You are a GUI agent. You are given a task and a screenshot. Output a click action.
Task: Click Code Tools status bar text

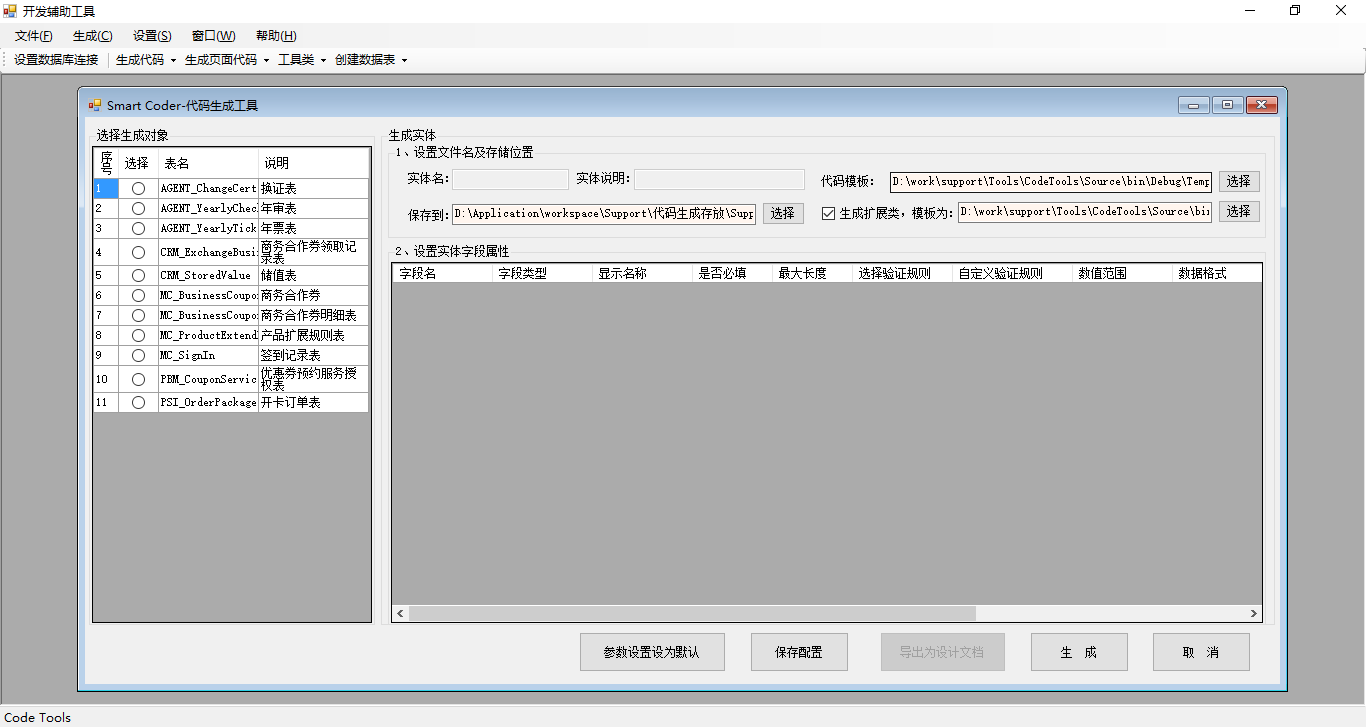38,717
